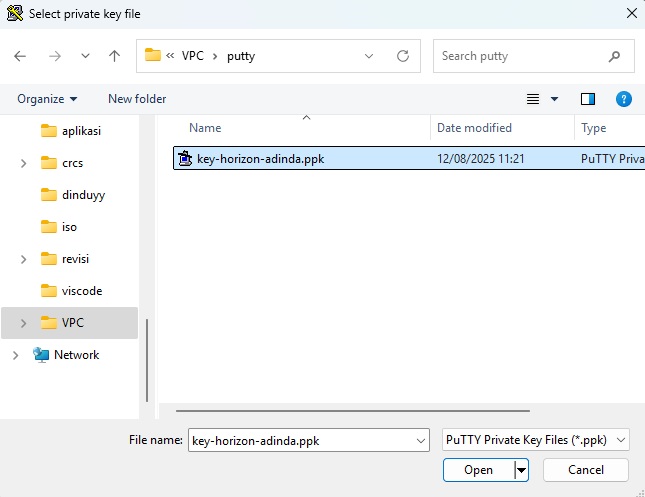645x497 pixels.
Task: Click the aplikasi folder icon
Action: 49,131
